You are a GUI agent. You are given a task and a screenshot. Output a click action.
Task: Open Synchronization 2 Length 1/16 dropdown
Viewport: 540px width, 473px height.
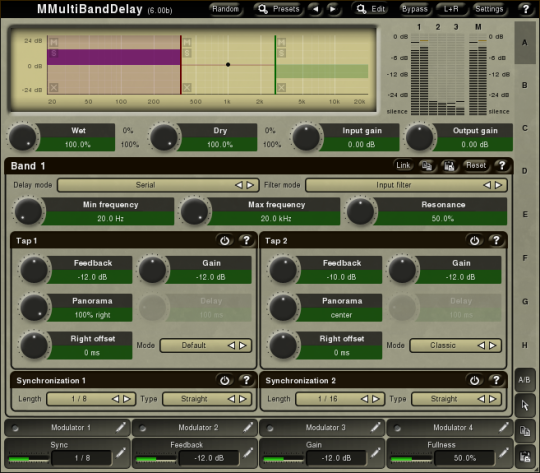point(340,399)
